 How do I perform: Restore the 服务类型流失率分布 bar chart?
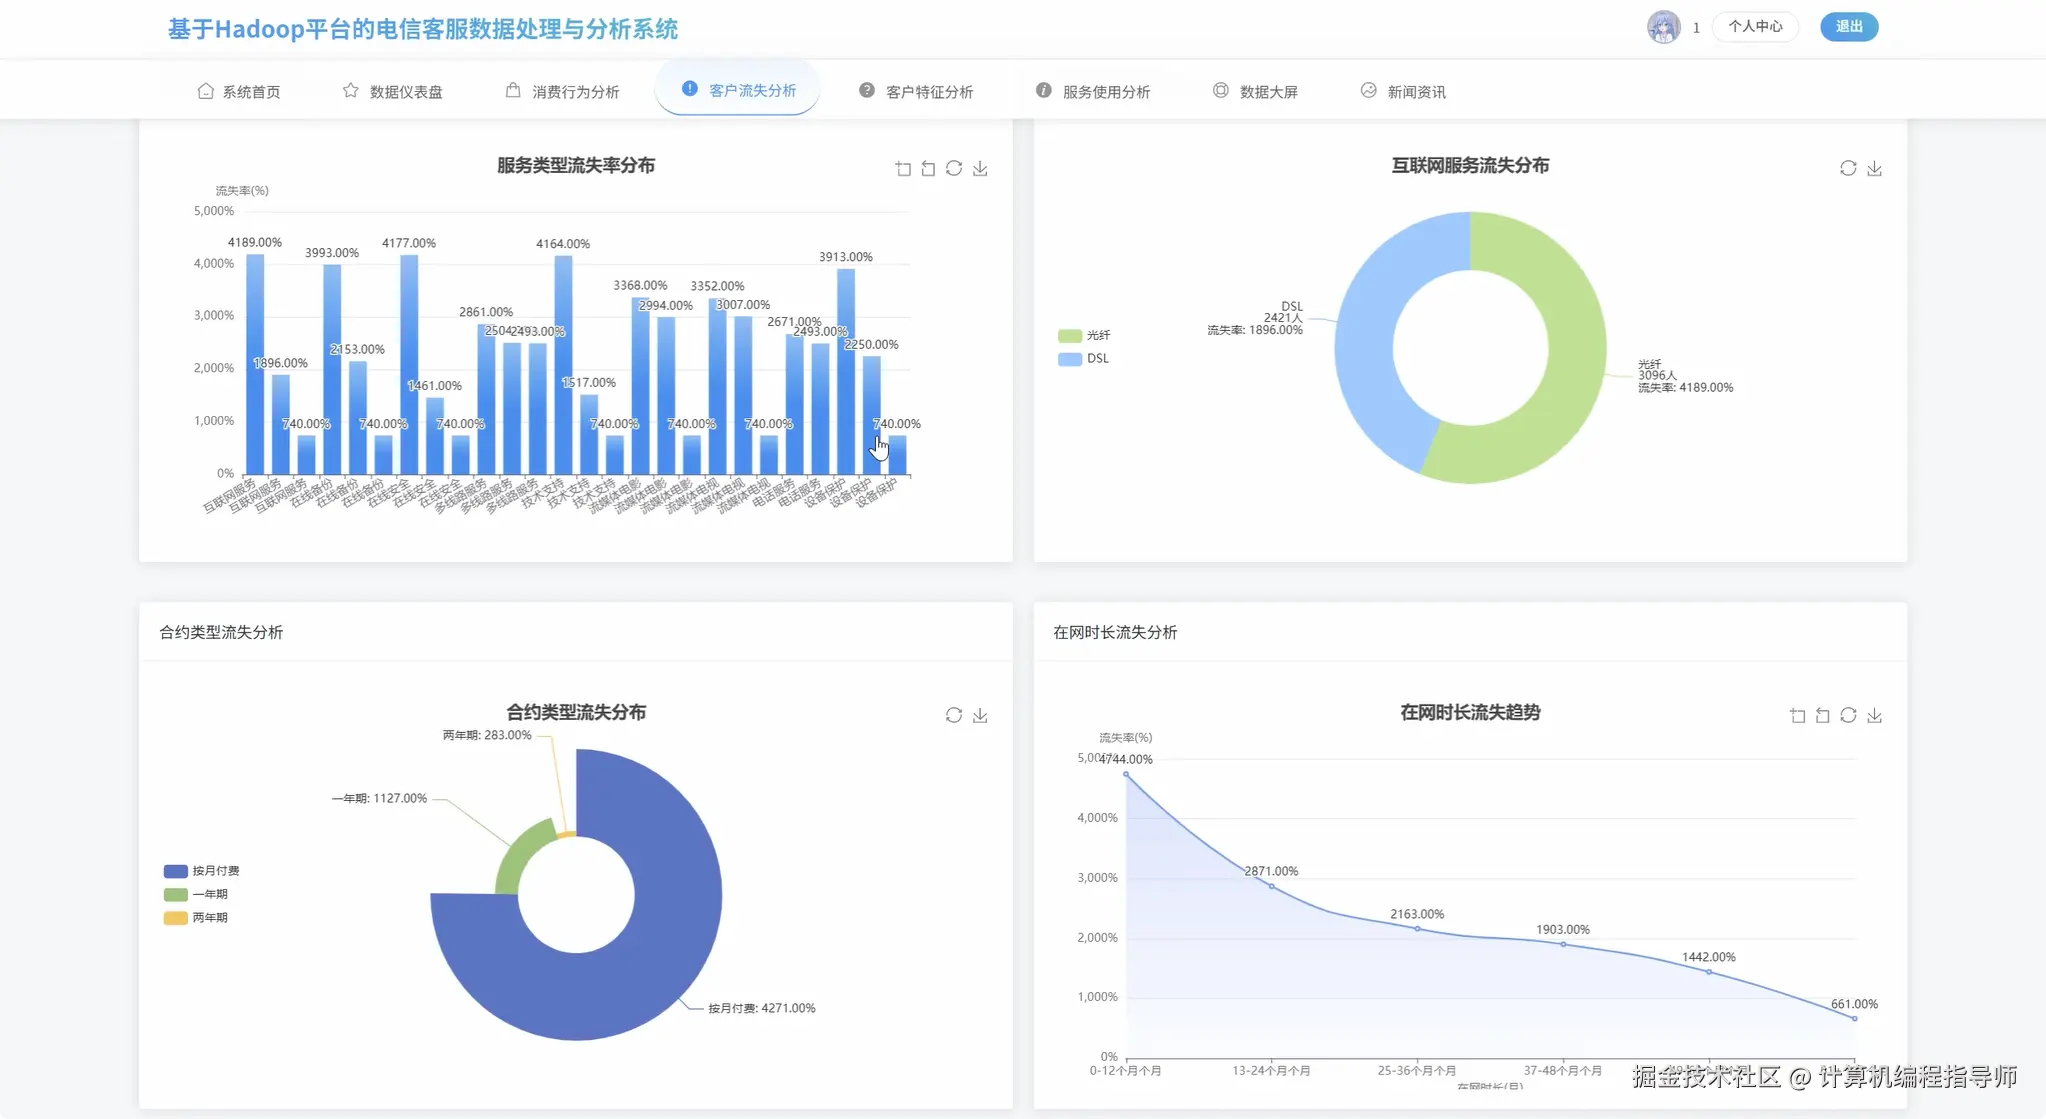click(954, 169)
